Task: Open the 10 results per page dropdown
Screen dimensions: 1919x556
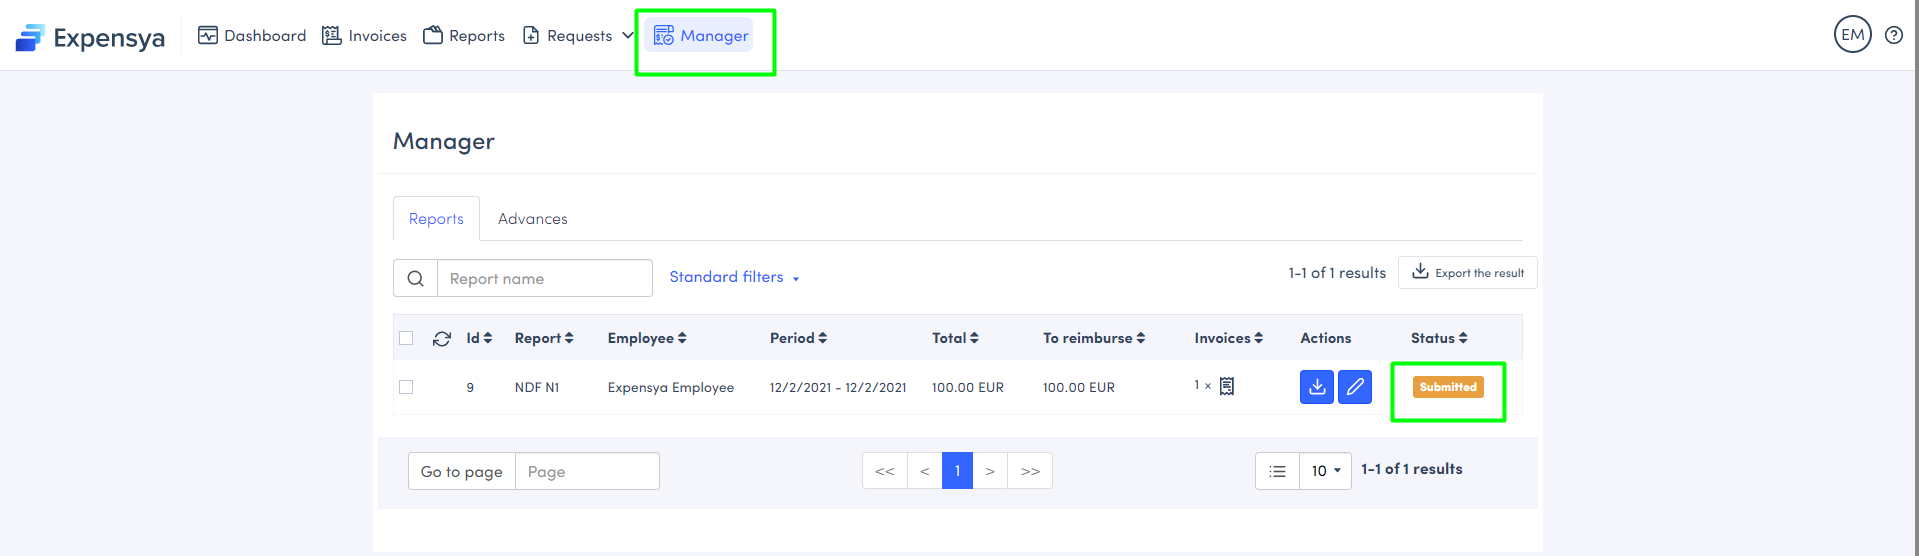Action: (1325, 471)
